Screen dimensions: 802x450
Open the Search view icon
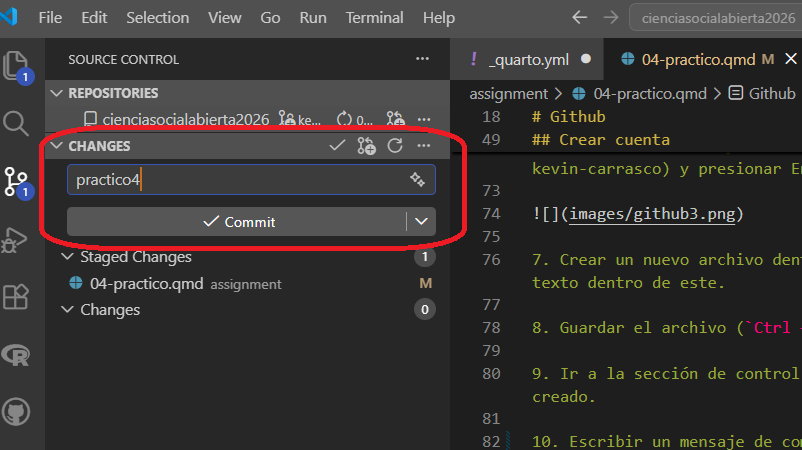pos(17,123)
